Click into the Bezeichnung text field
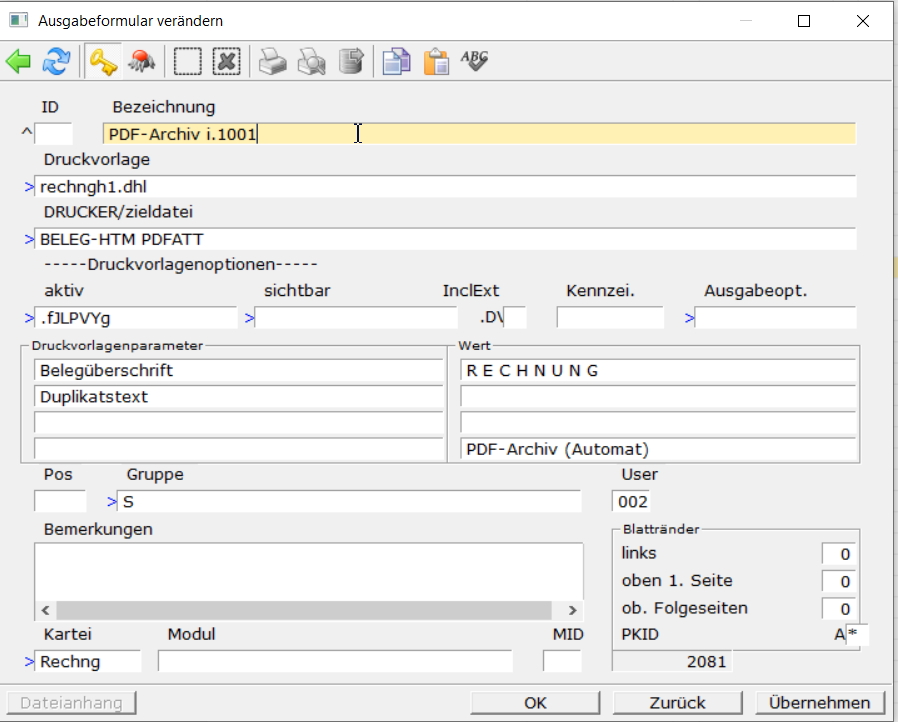 coord(478,134)
